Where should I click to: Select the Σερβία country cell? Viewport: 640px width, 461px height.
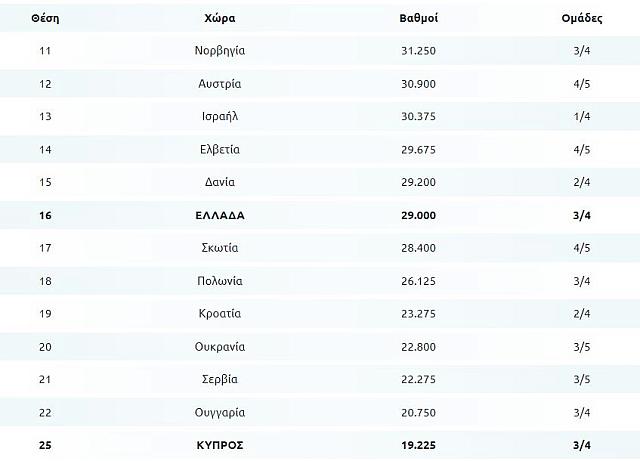[x=221, y=379]
